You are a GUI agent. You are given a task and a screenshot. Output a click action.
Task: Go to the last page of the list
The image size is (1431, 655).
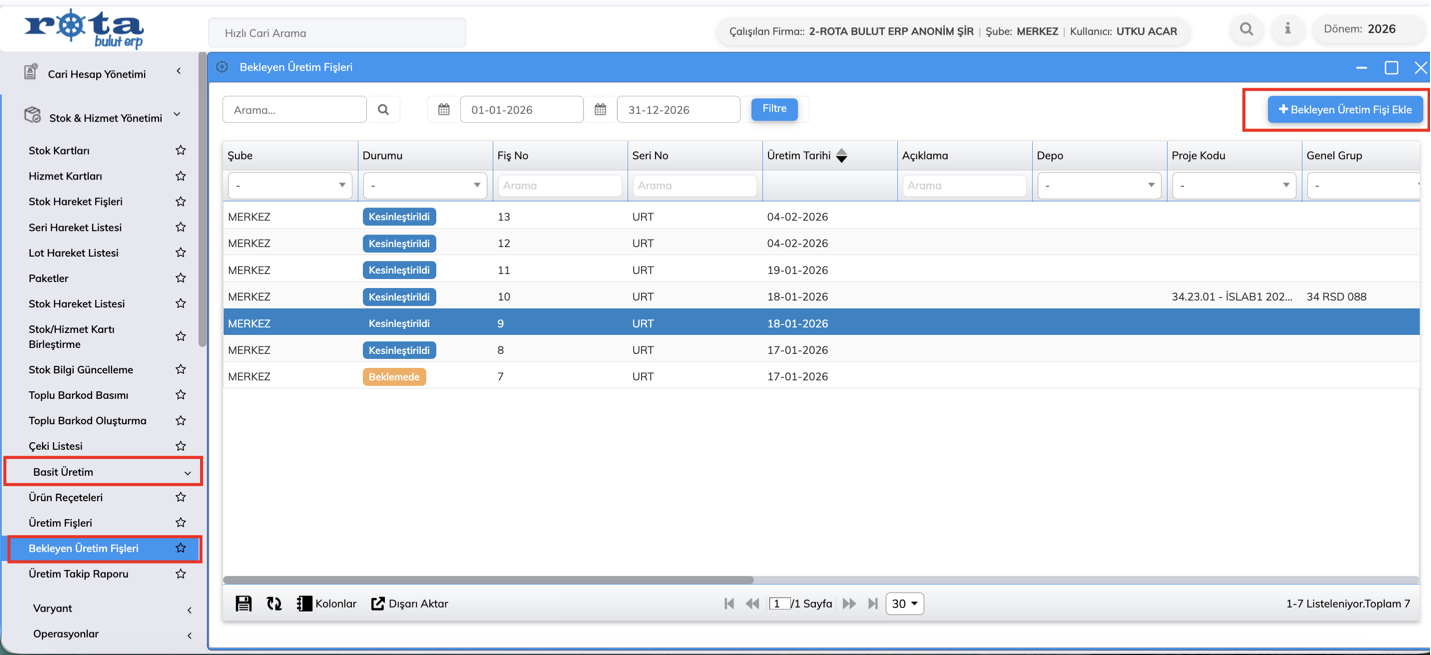coord(873,604)
